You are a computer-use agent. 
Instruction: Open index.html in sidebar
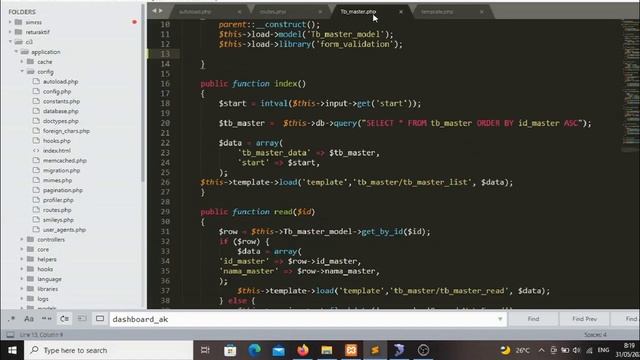[x=57, y=151]
